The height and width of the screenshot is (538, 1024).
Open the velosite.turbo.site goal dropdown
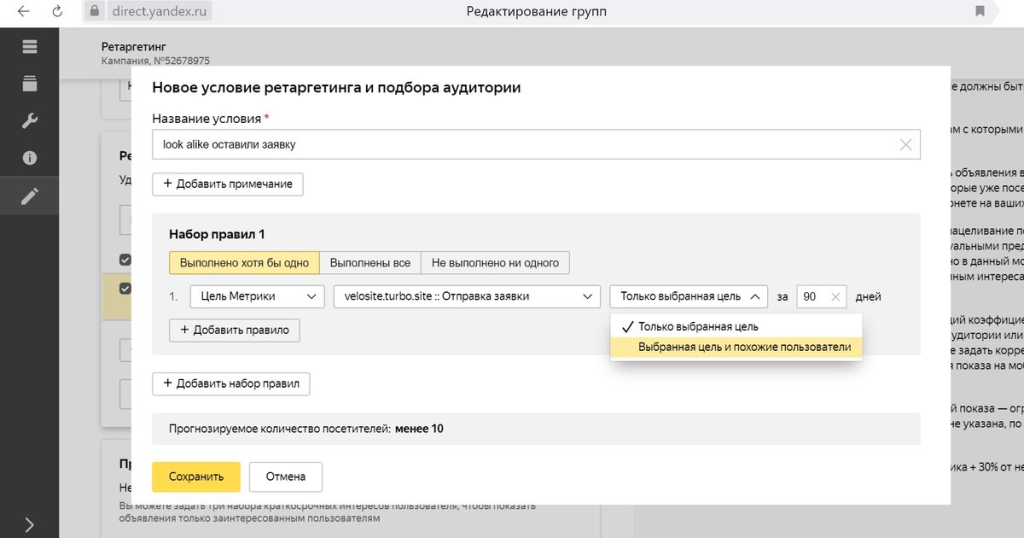pyautogui.click(x=467, y=296)
